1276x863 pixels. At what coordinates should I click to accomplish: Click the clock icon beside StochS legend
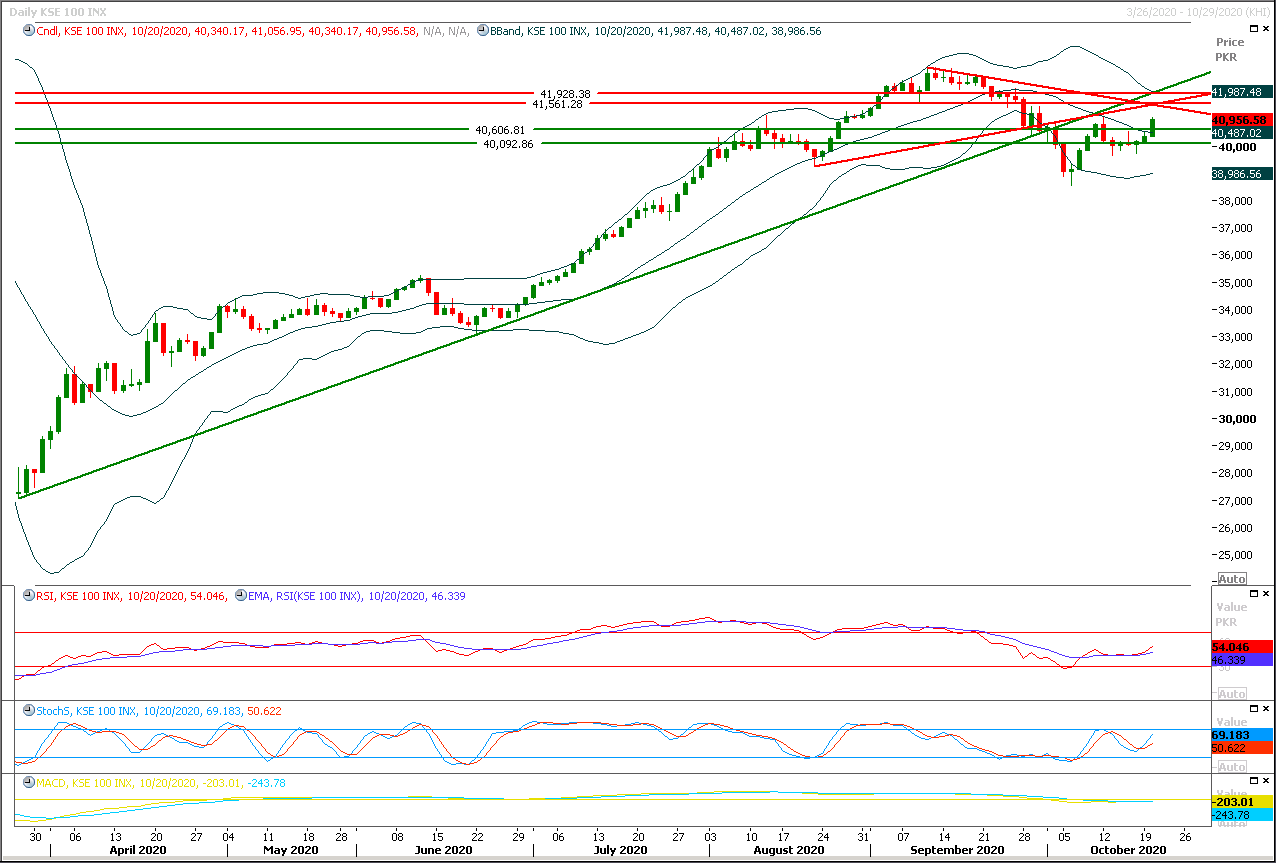pos(29,710)
